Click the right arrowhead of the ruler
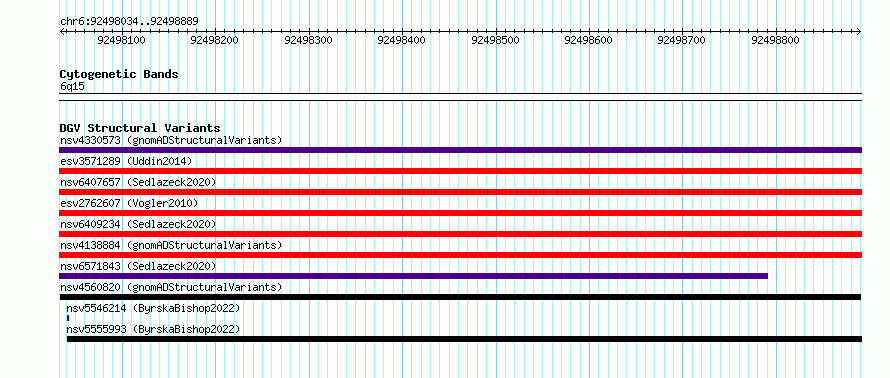The height and width of the screenshot is (378, 890). coord(859,32)
